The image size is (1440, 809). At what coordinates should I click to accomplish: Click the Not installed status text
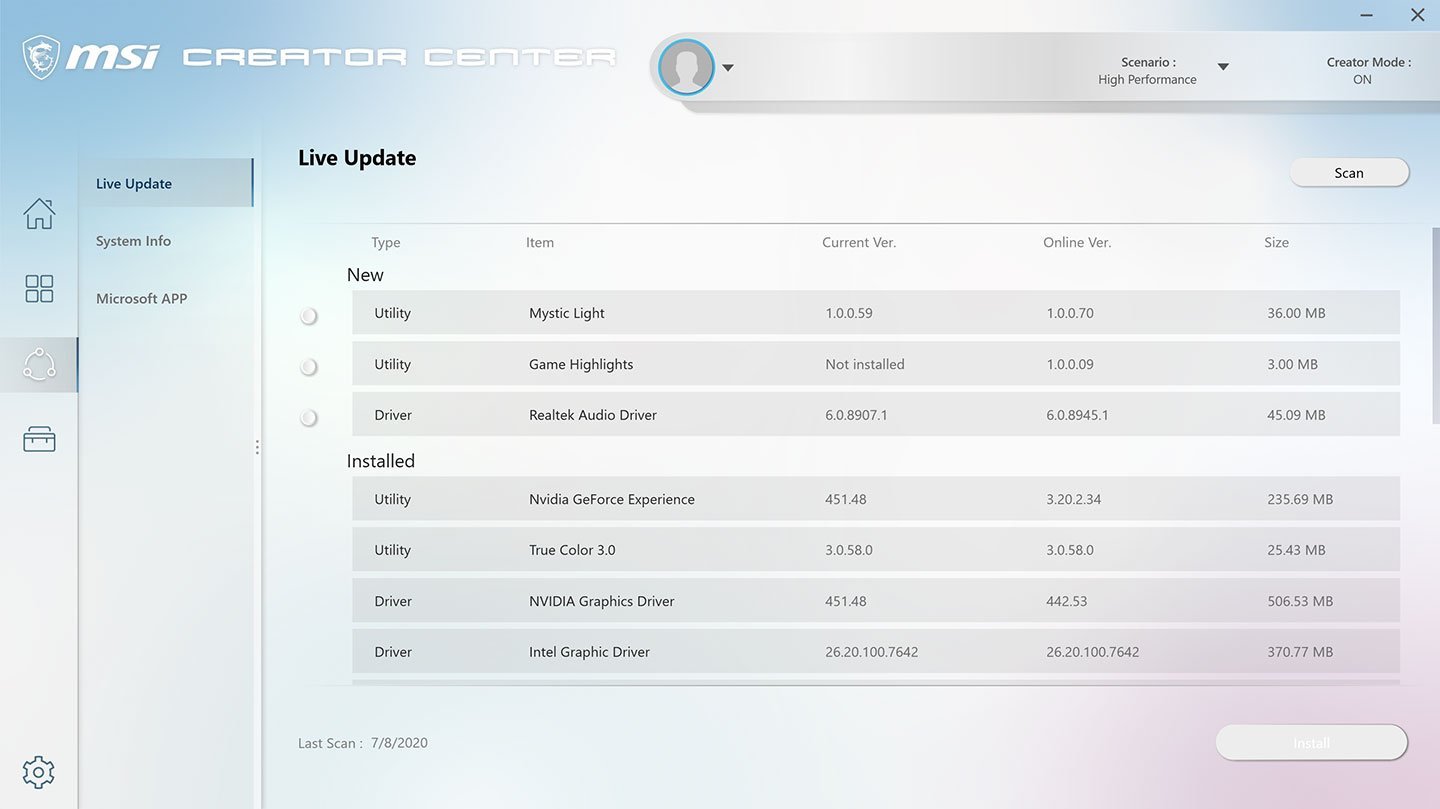[x=865, y=364]
